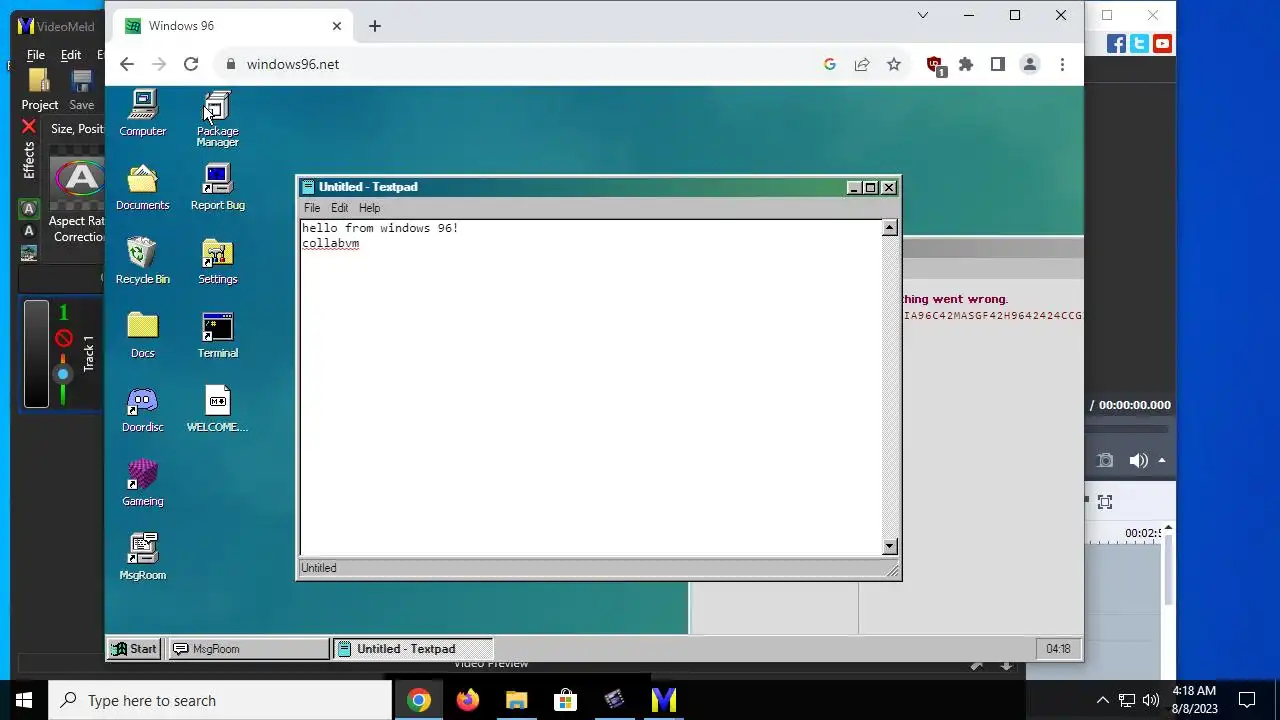Screen dimensions: 1280x720
Task: Click VideoMeld Save button
Action: 82,90
